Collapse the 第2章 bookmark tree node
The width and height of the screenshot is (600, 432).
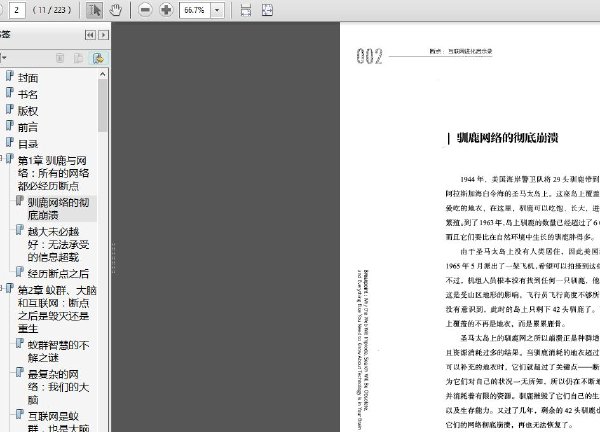(1, 287)
